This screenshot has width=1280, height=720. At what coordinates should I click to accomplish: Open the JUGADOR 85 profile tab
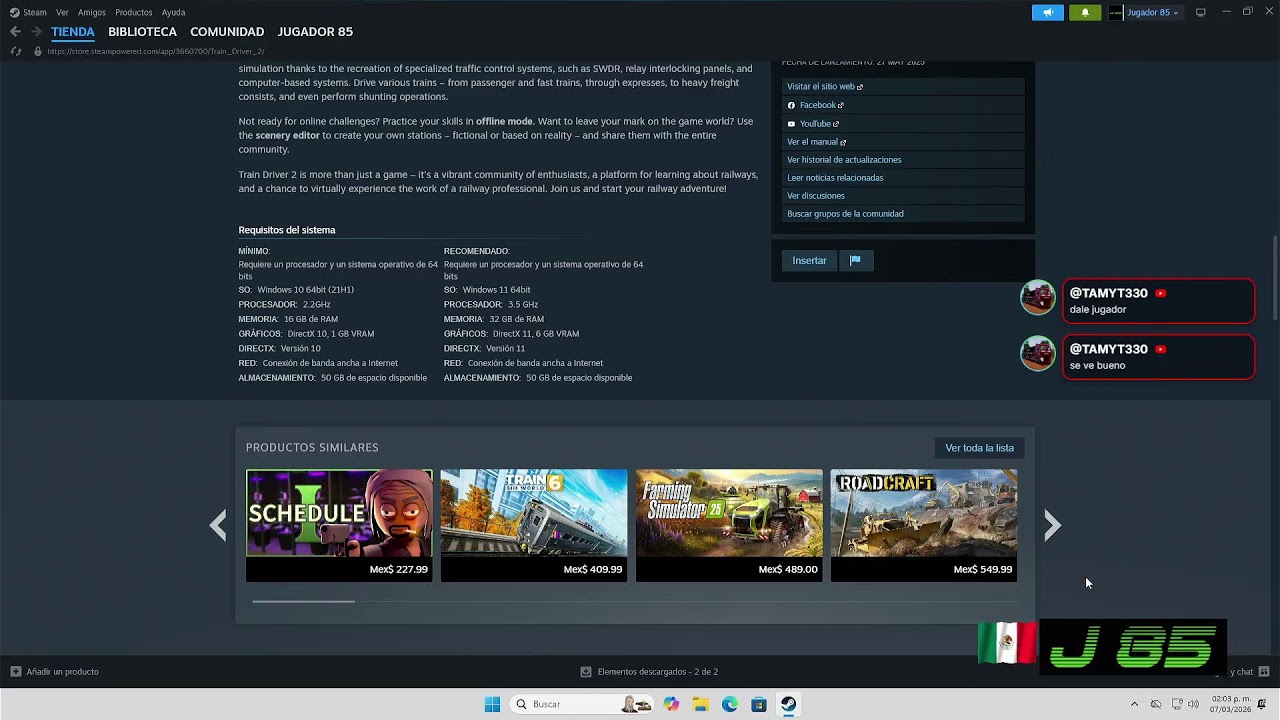pyautogui.click(x=315, y=32)
